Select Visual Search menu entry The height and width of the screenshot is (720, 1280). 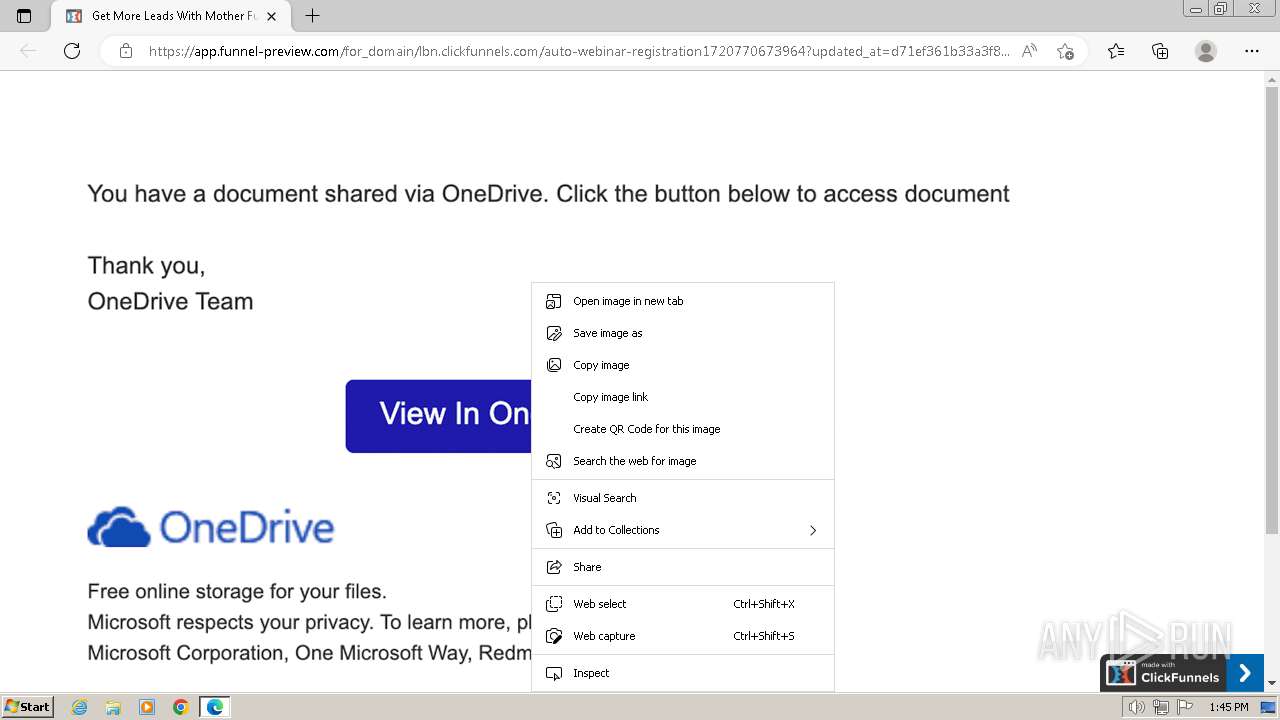(683, 498)
